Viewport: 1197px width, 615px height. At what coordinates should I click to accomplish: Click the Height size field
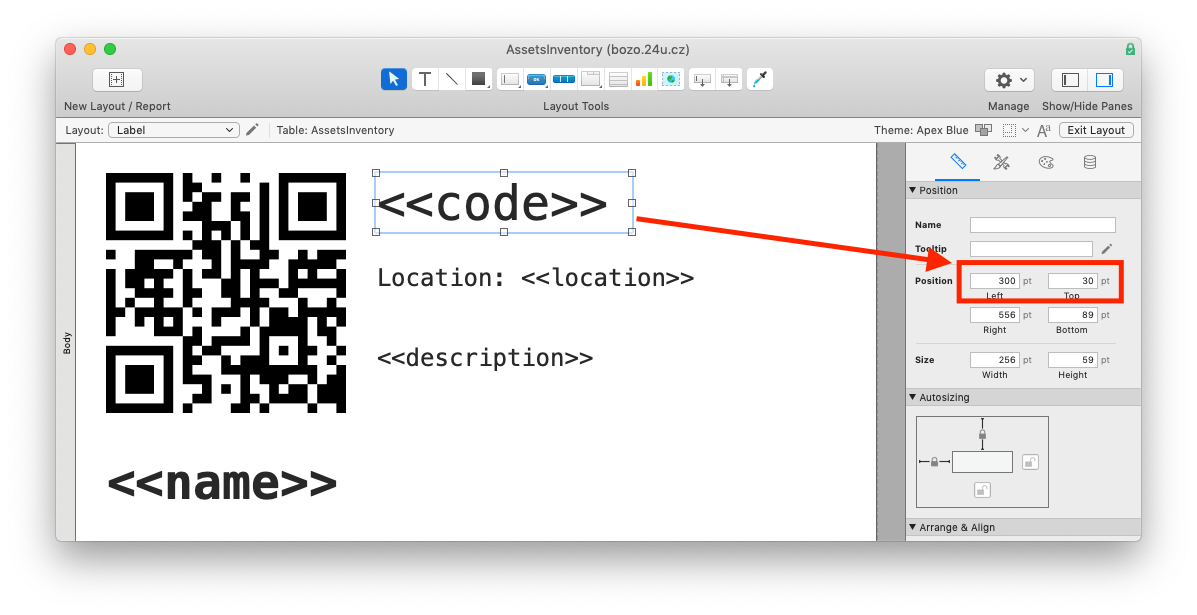(1073, 359)
